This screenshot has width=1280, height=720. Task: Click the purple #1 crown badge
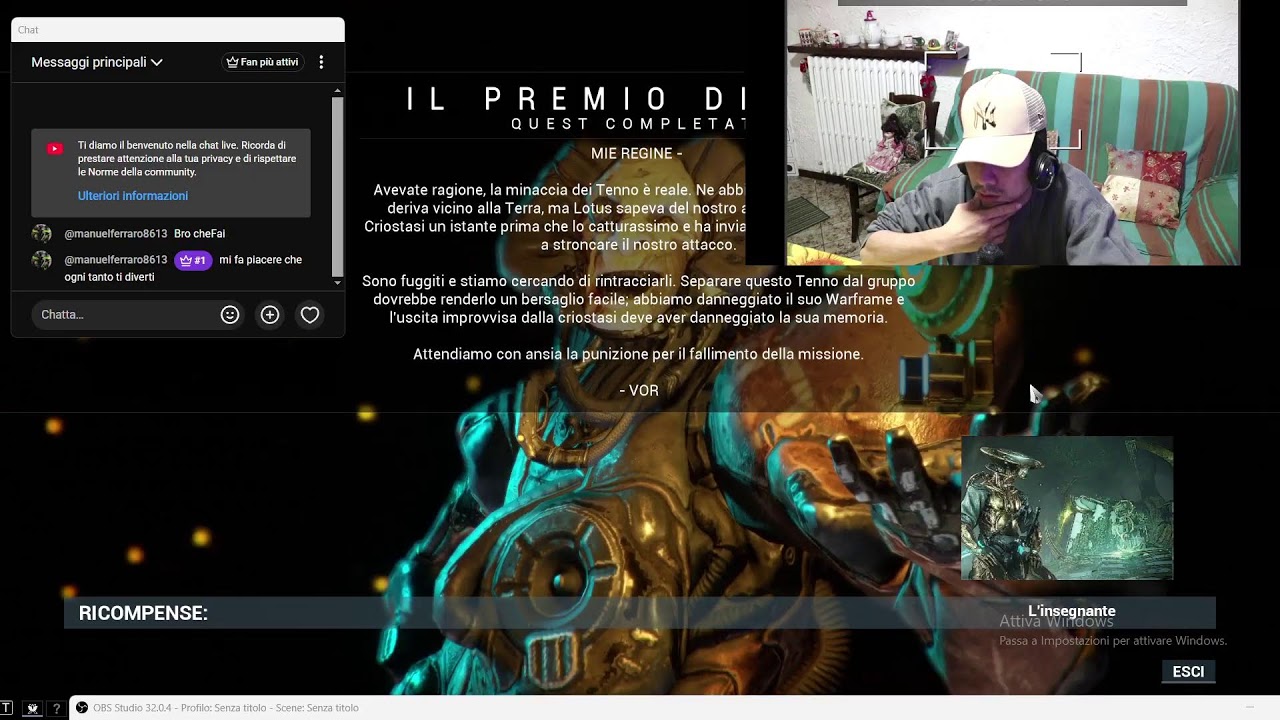tap(193, 260)
